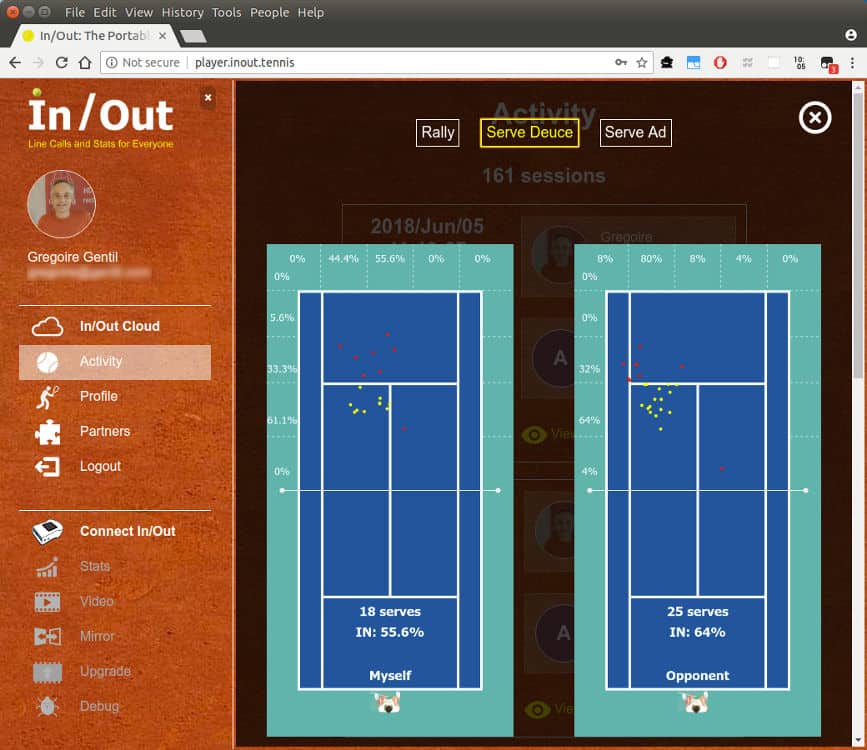This screenshot has height=750, width=867.
Task: Click the user profile photo
Action: pos(61,204)
